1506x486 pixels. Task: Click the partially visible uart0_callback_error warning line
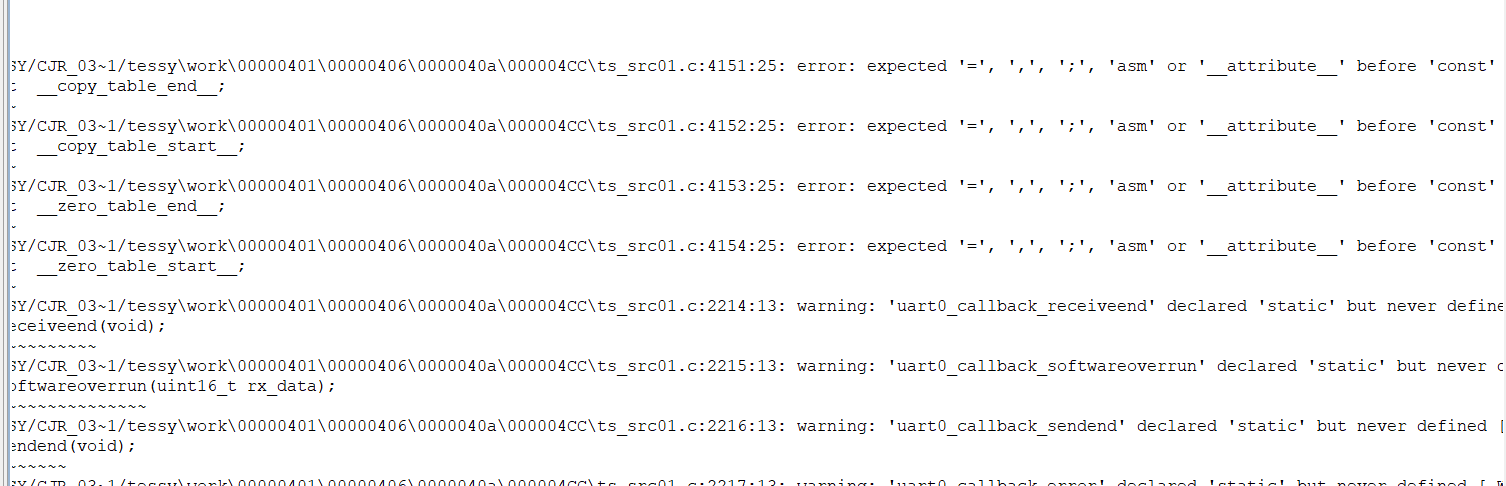(x=757, y=481)
